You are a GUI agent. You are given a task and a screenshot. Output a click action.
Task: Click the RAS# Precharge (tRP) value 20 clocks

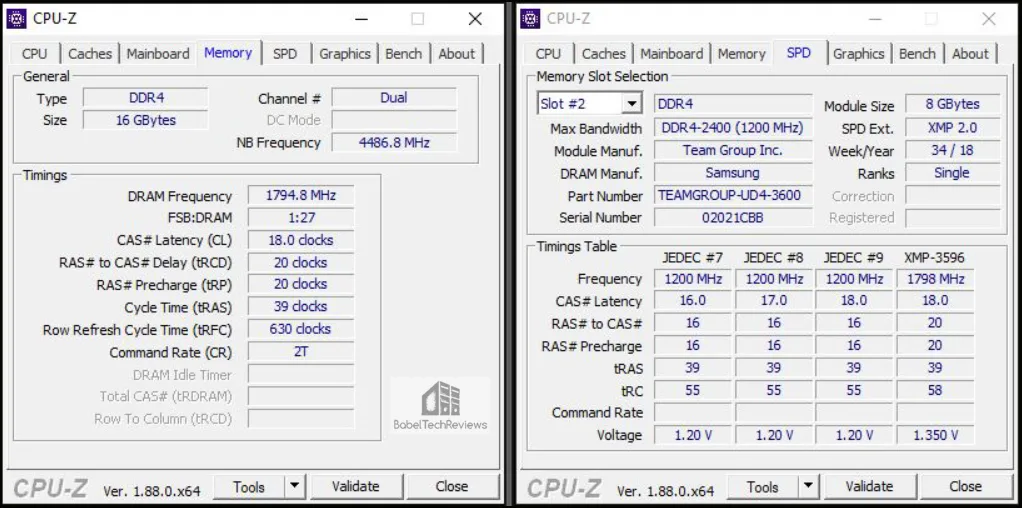301,284
